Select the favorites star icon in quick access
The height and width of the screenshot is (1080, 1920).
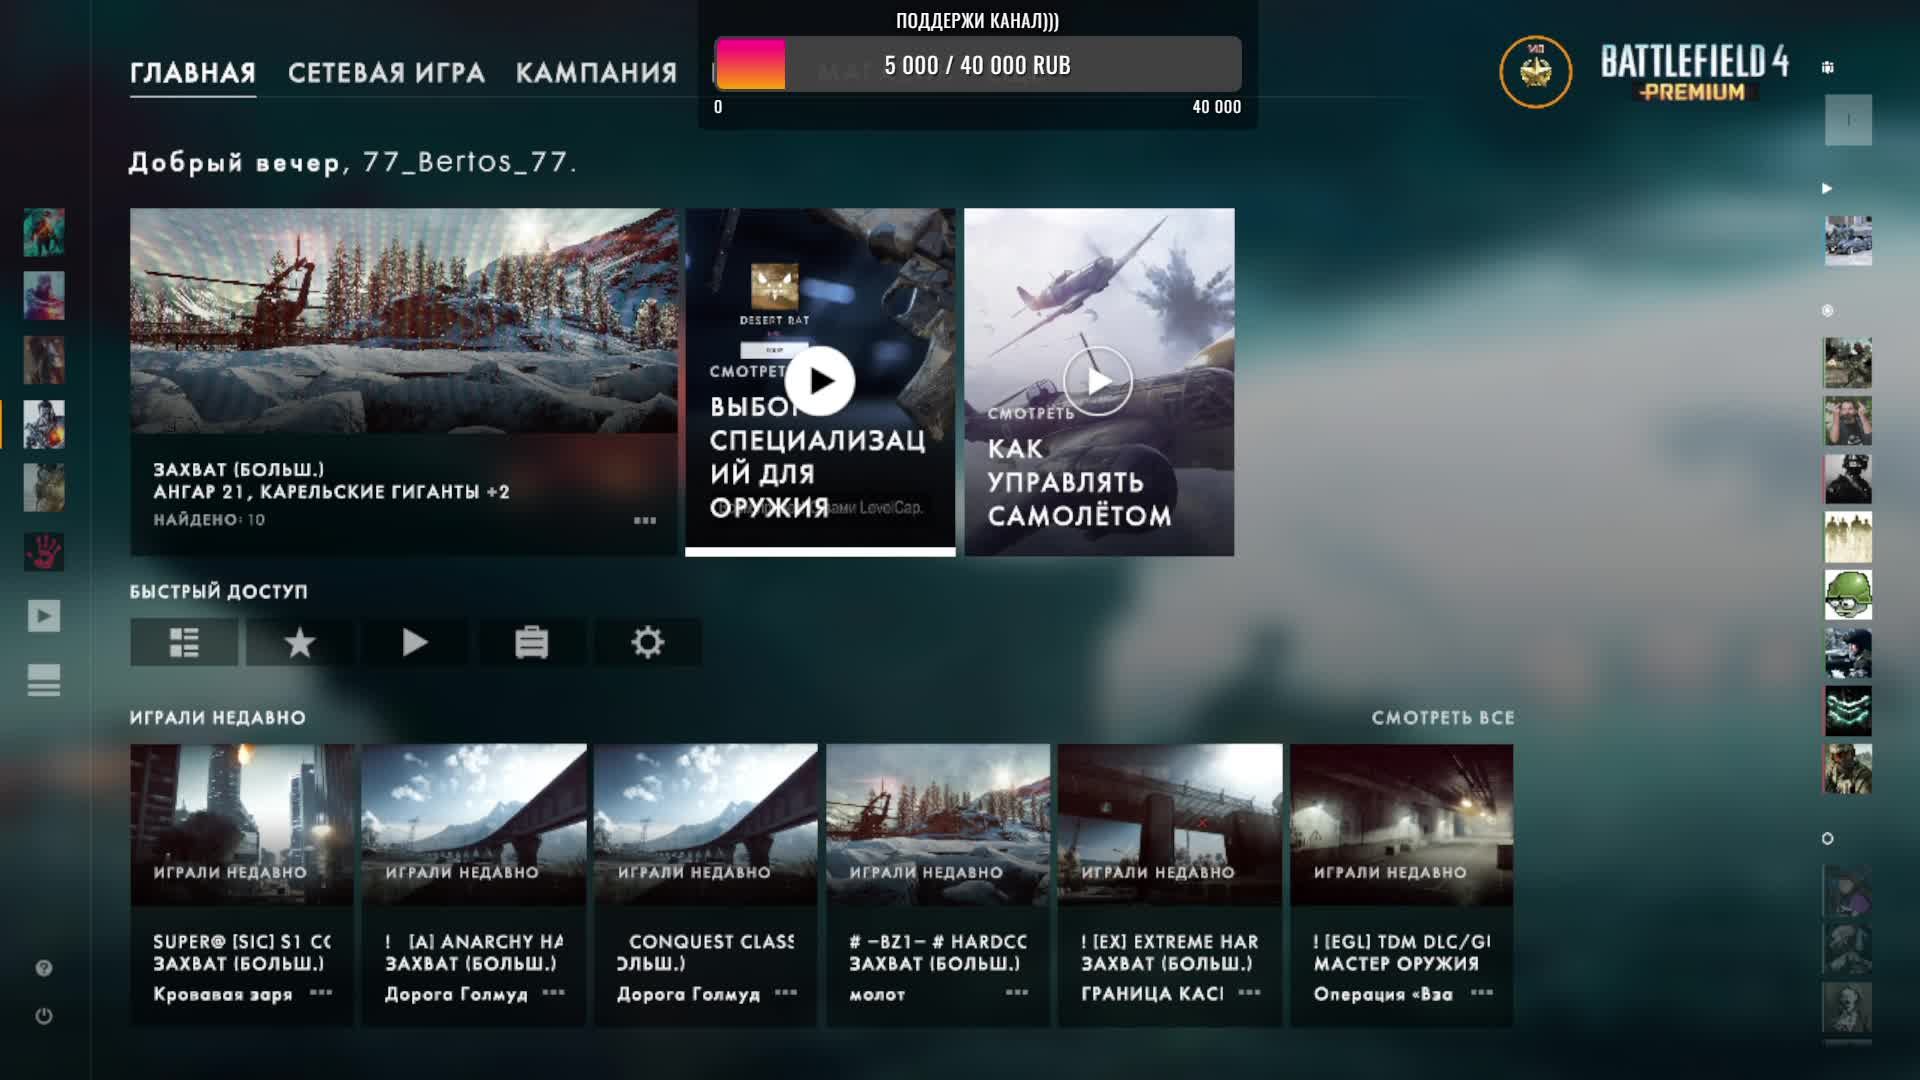(x=299, y=642)
